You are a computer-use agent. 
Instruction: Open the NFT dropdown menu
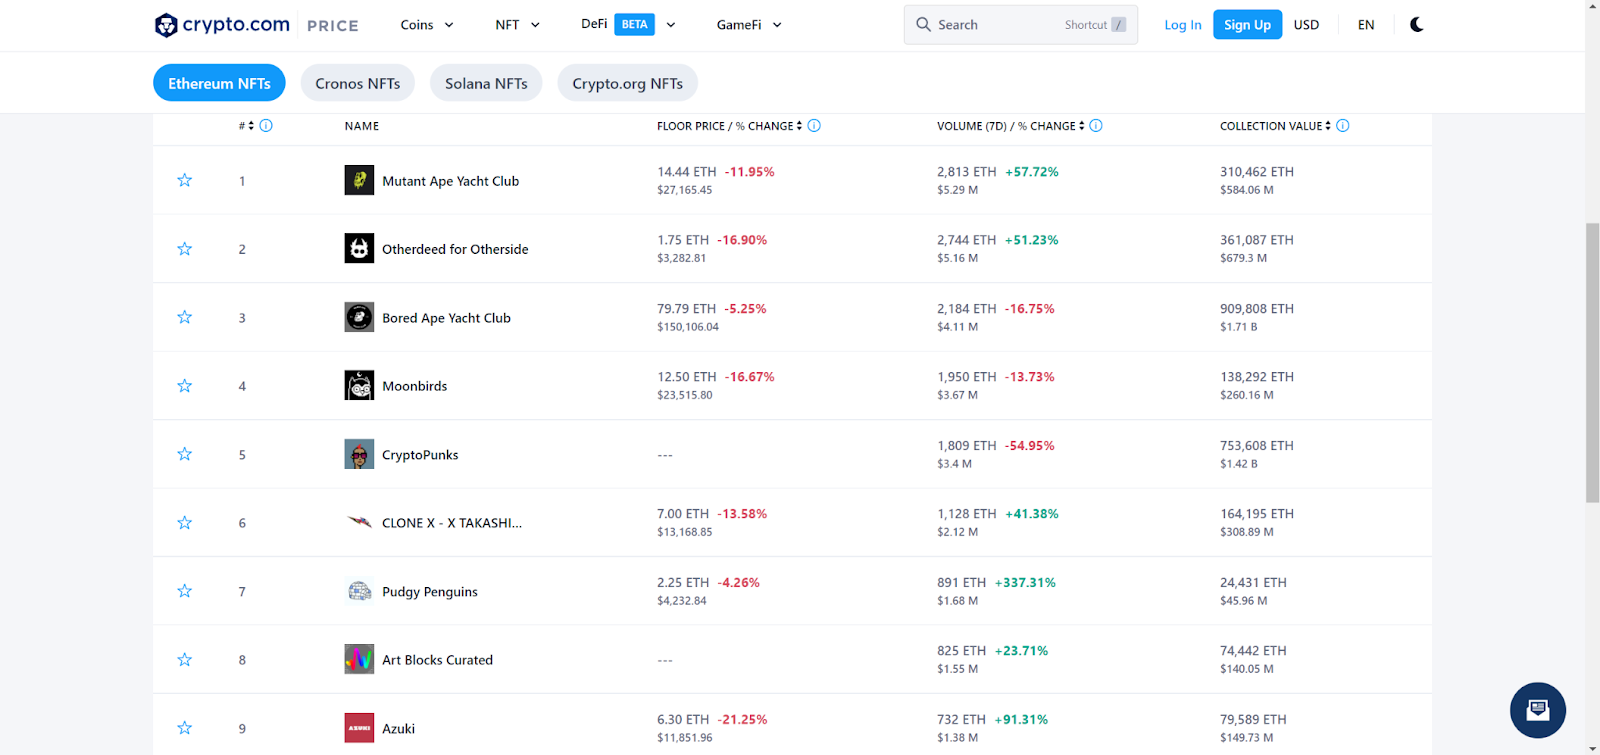pos(517,25)
